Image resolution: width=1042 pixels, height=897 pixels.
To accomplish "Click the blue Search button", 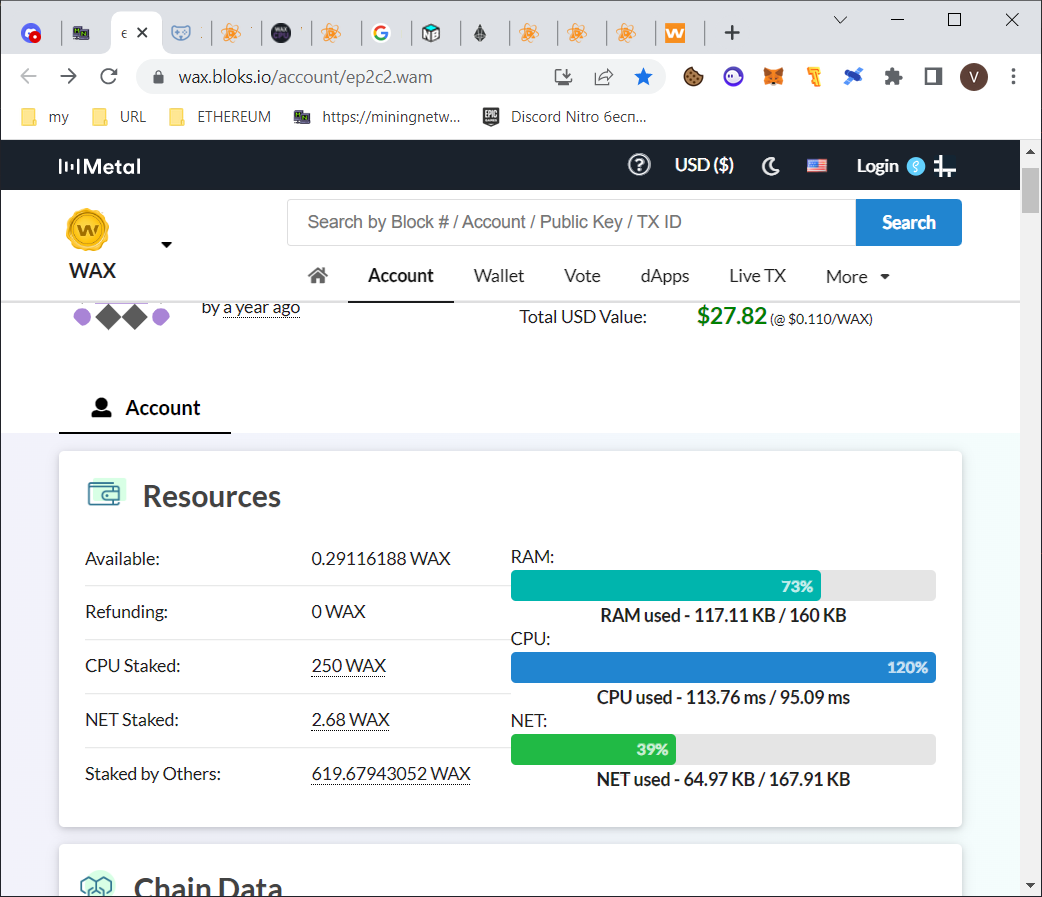I will pyautogui.click(x=908, y=222).
